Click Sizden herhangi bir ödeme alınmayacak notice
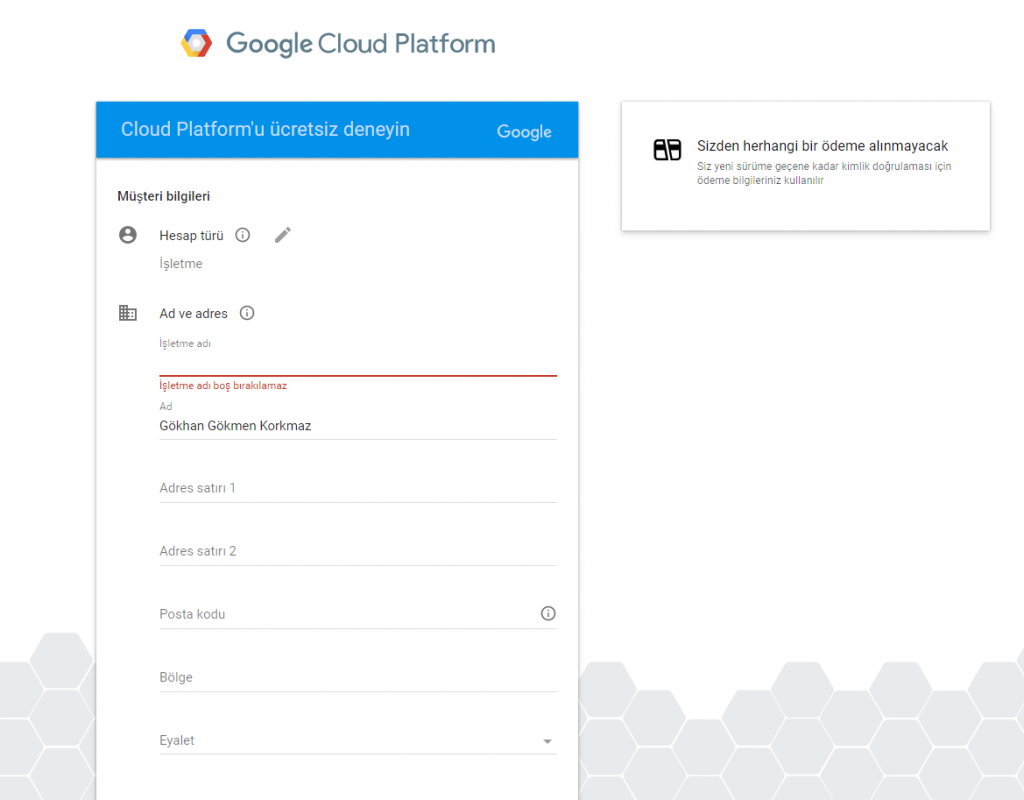This screenshot has width=1024, height=800. pos(822,146)
